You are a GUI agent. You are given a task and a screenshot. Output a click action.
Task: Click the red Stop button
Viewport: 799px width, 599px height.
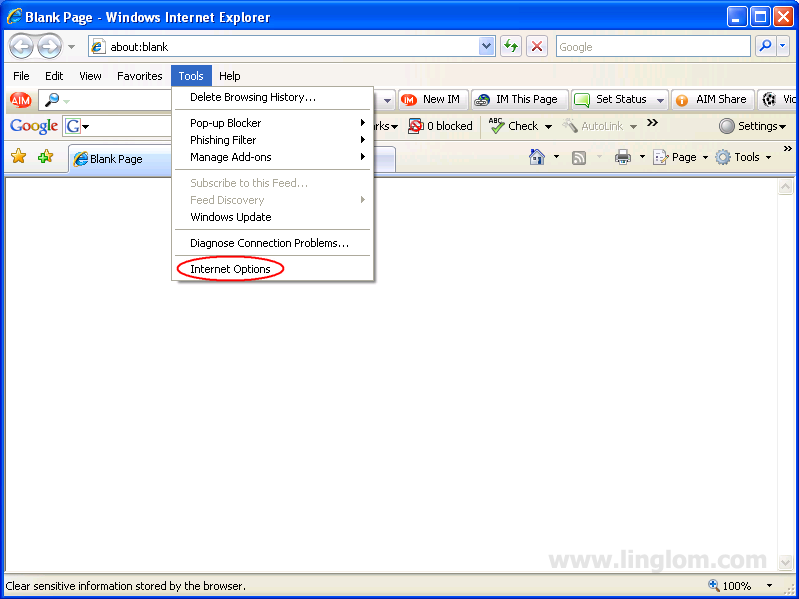[537, 47]
